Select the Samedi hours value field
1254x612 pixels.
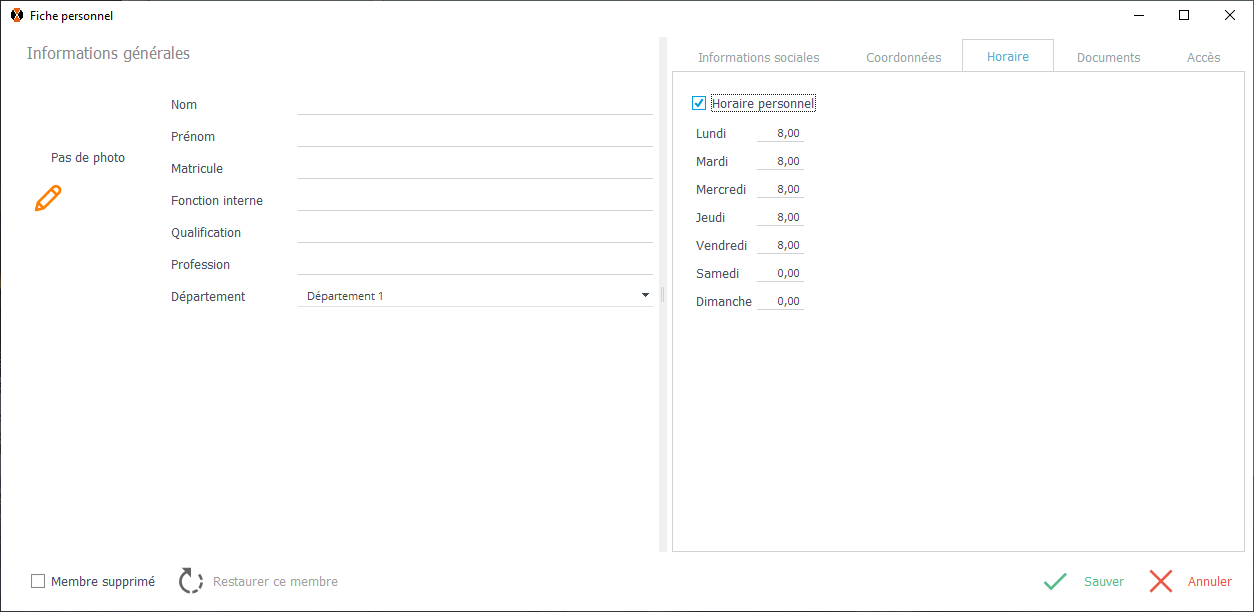780,273
